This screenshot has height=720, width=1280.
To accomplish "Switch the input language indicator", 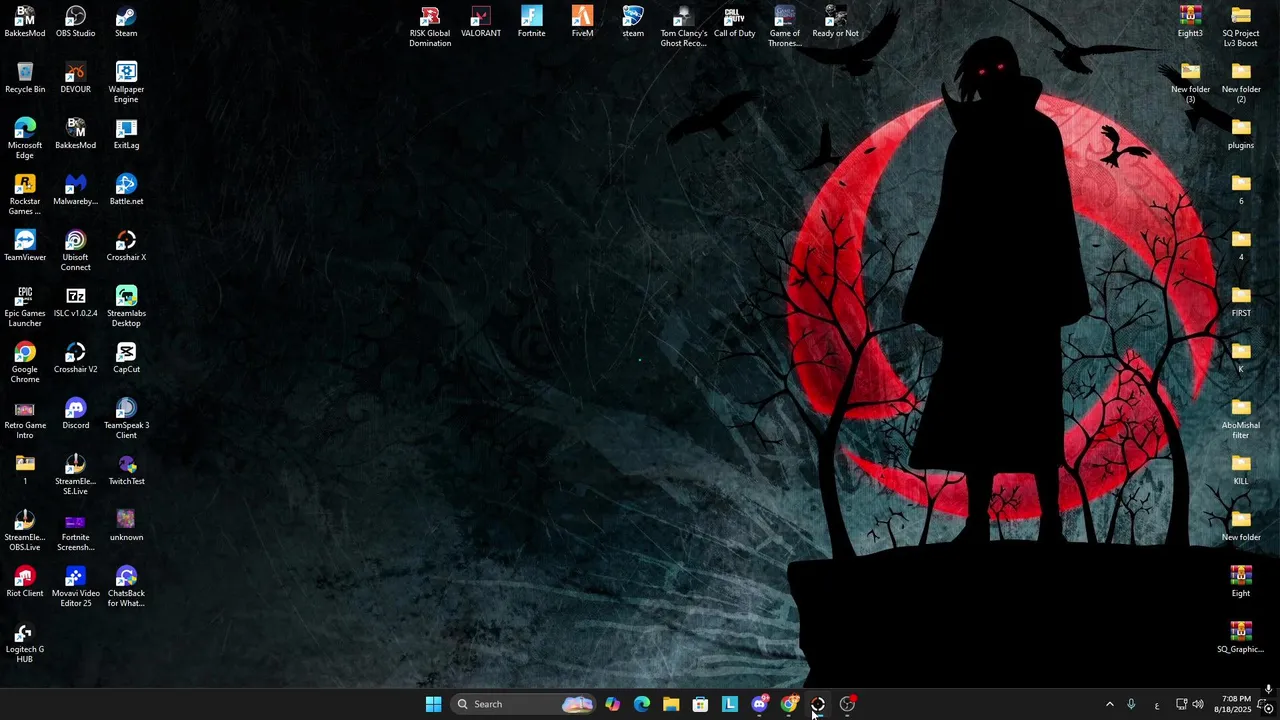I will [x=1157, y=704].
